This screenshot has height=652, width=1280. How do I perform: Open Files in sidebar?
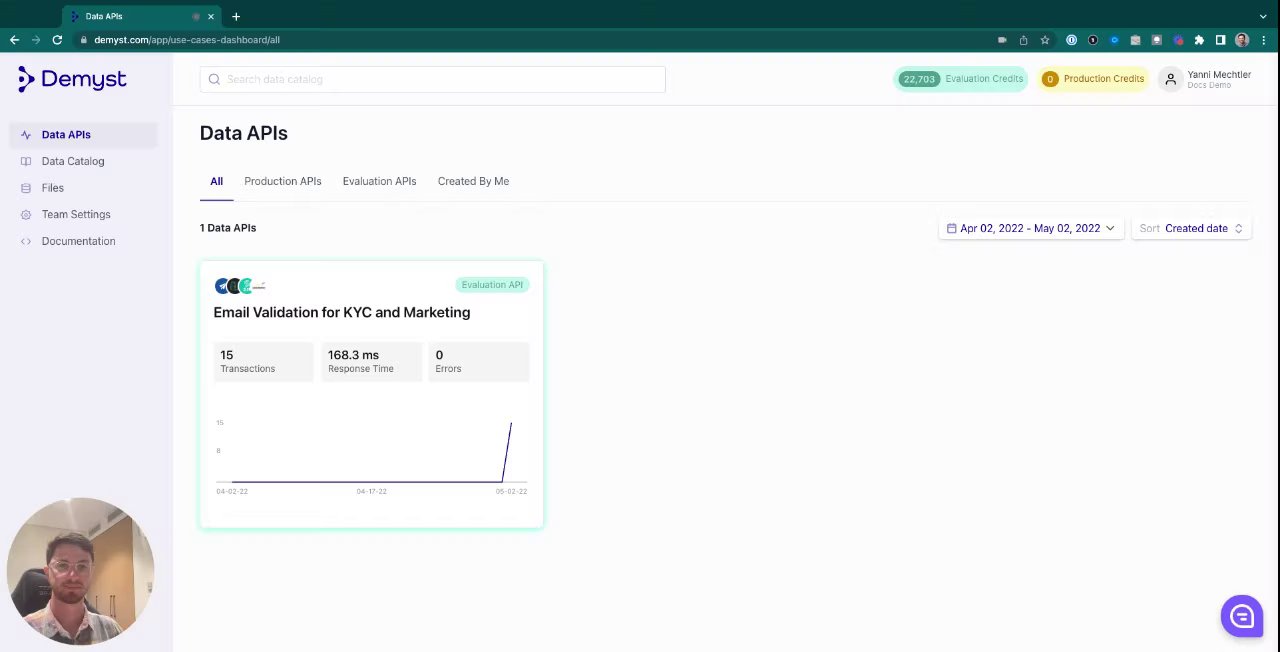[84, 188]
